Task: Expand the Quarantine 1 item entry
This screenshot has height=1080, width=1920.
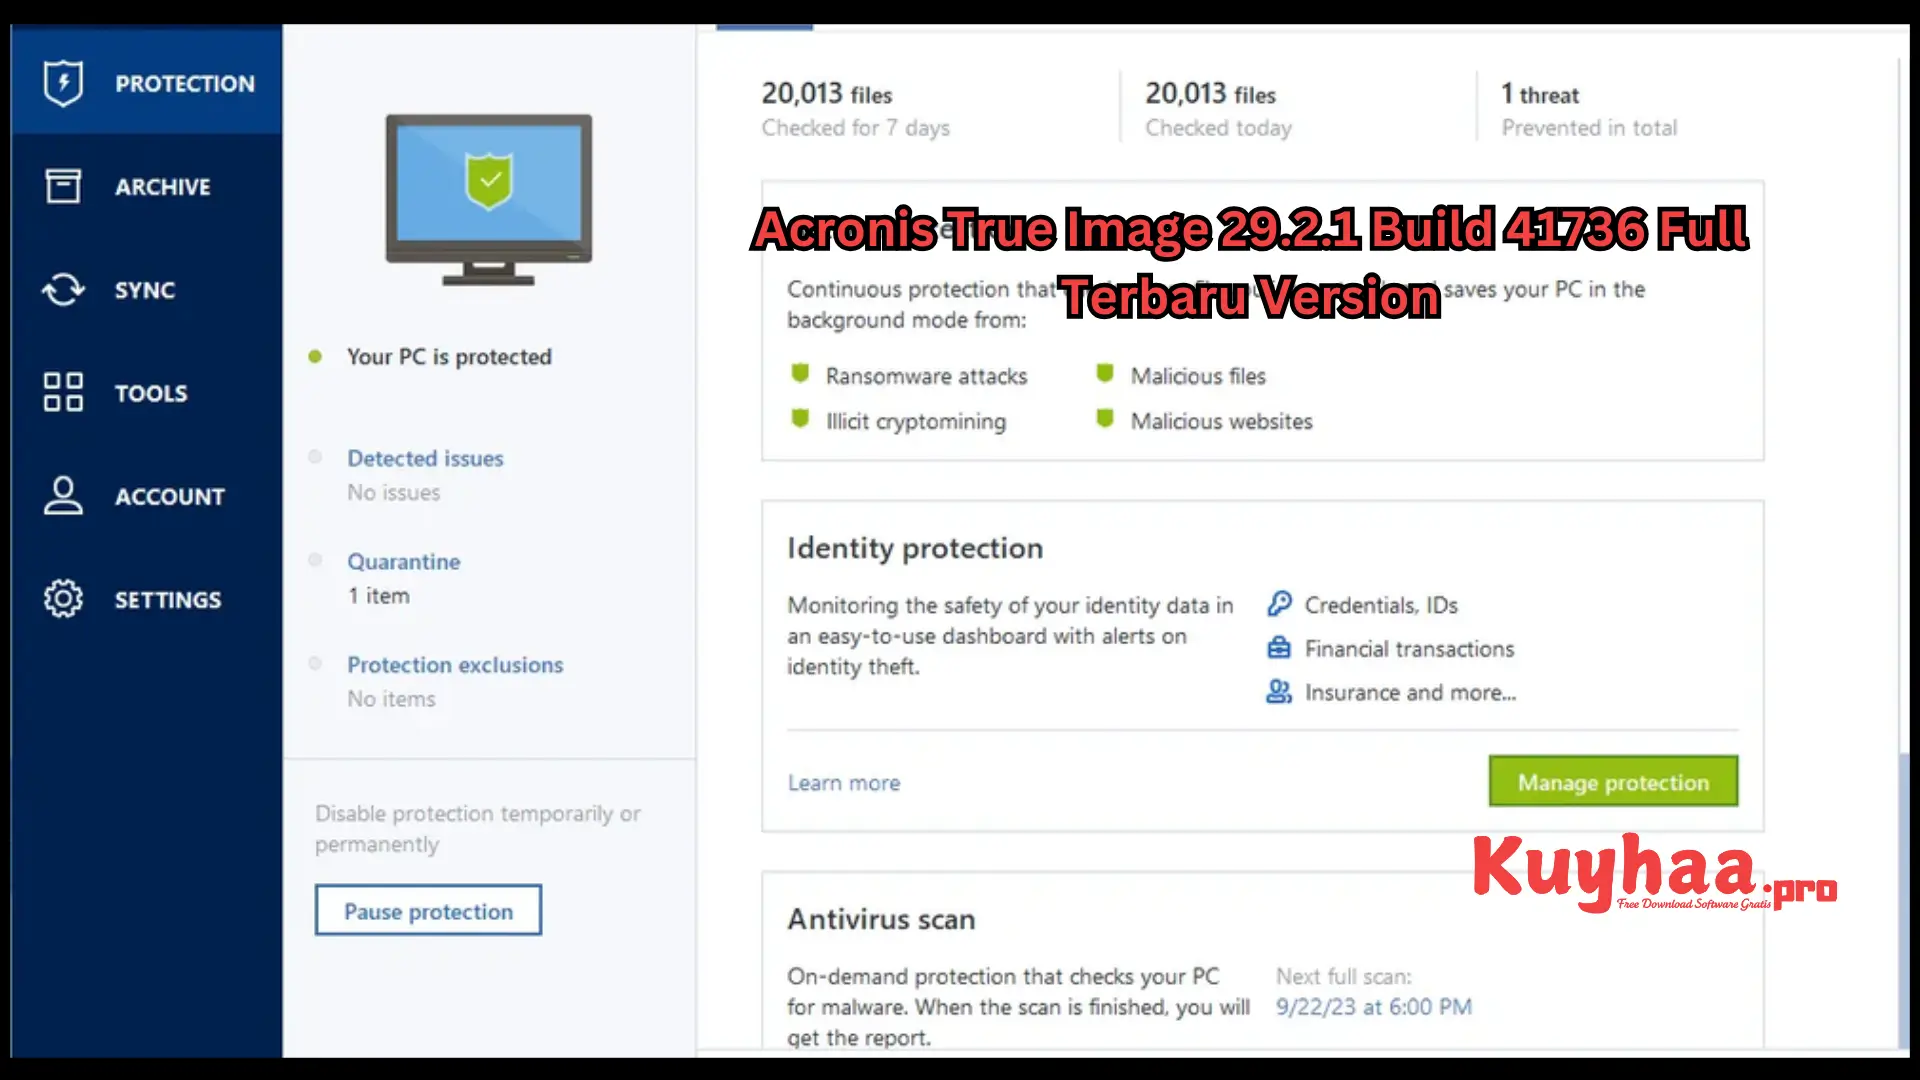Action: pyautogui.click(x=404, y=559)
